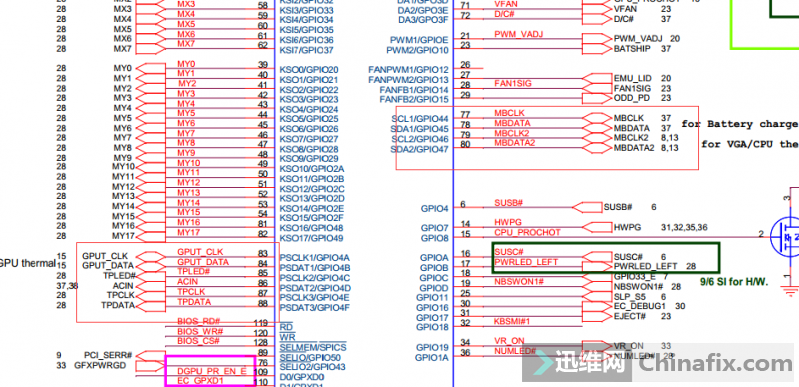Click the KSO17/GPIO49 pin name
Screen dimensions: 799x387
click(x=311, y=239)
